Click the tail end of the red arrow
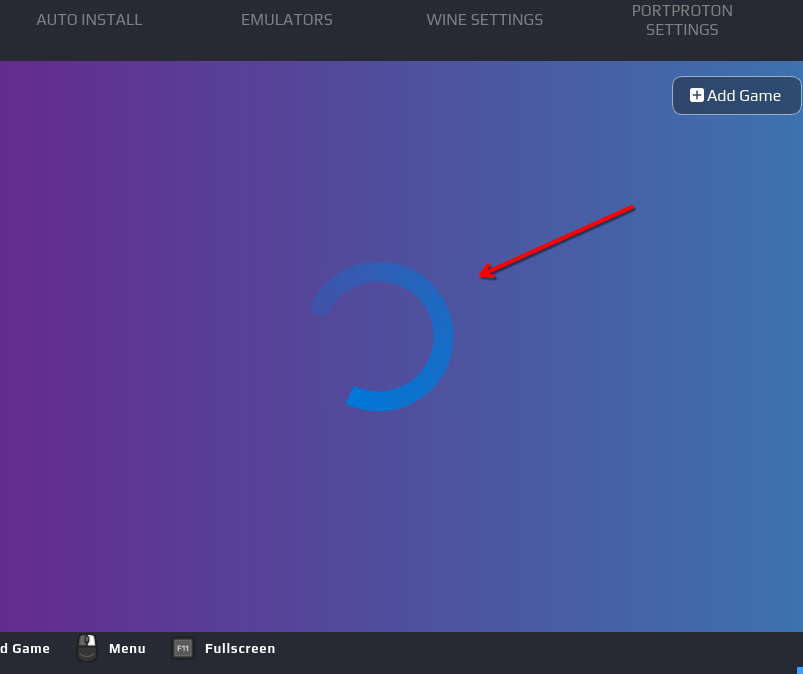 point(631,208)
